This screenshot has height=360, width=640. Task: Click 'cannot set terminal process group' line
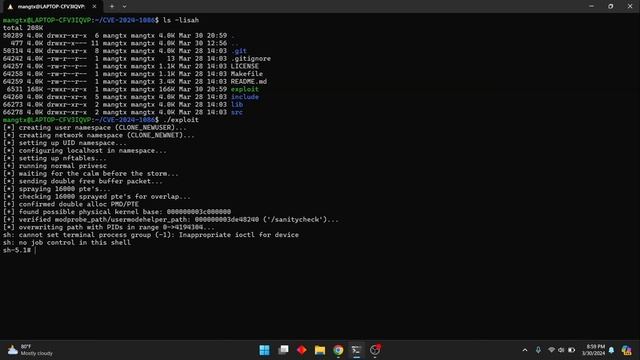(151, 235)
